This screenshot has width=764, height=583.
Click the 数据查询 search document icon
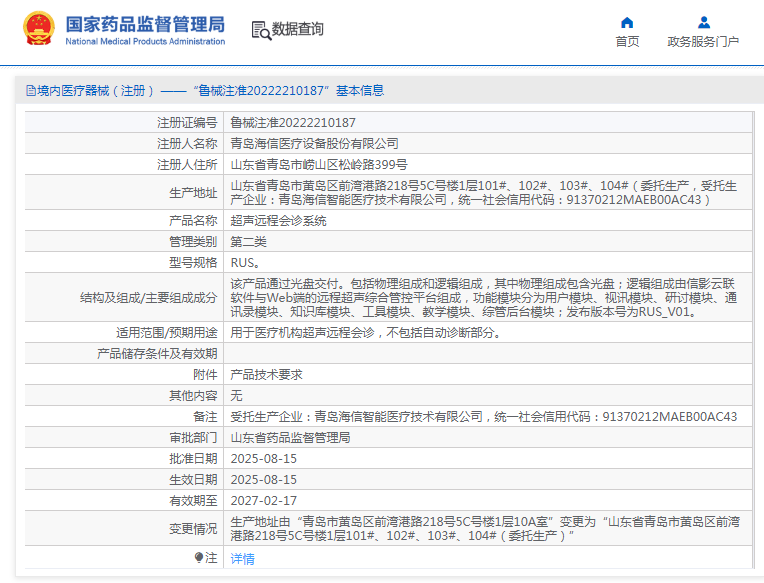point(260,30)
